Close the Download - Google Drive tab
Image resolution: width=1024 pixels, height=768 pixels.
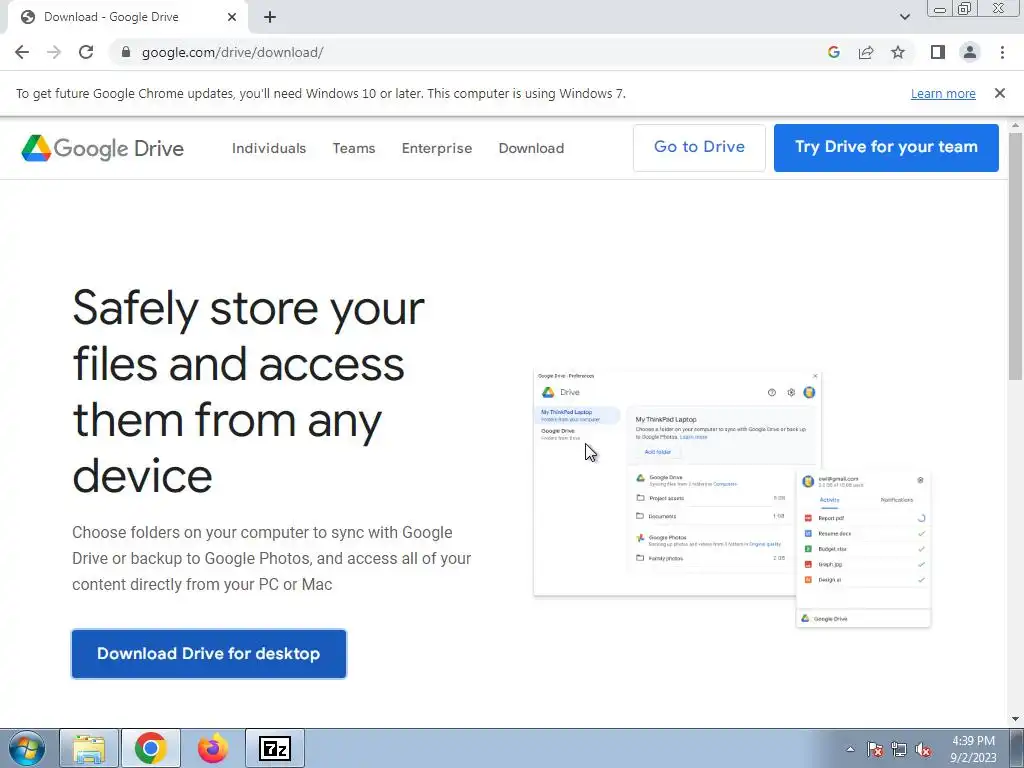232,17
